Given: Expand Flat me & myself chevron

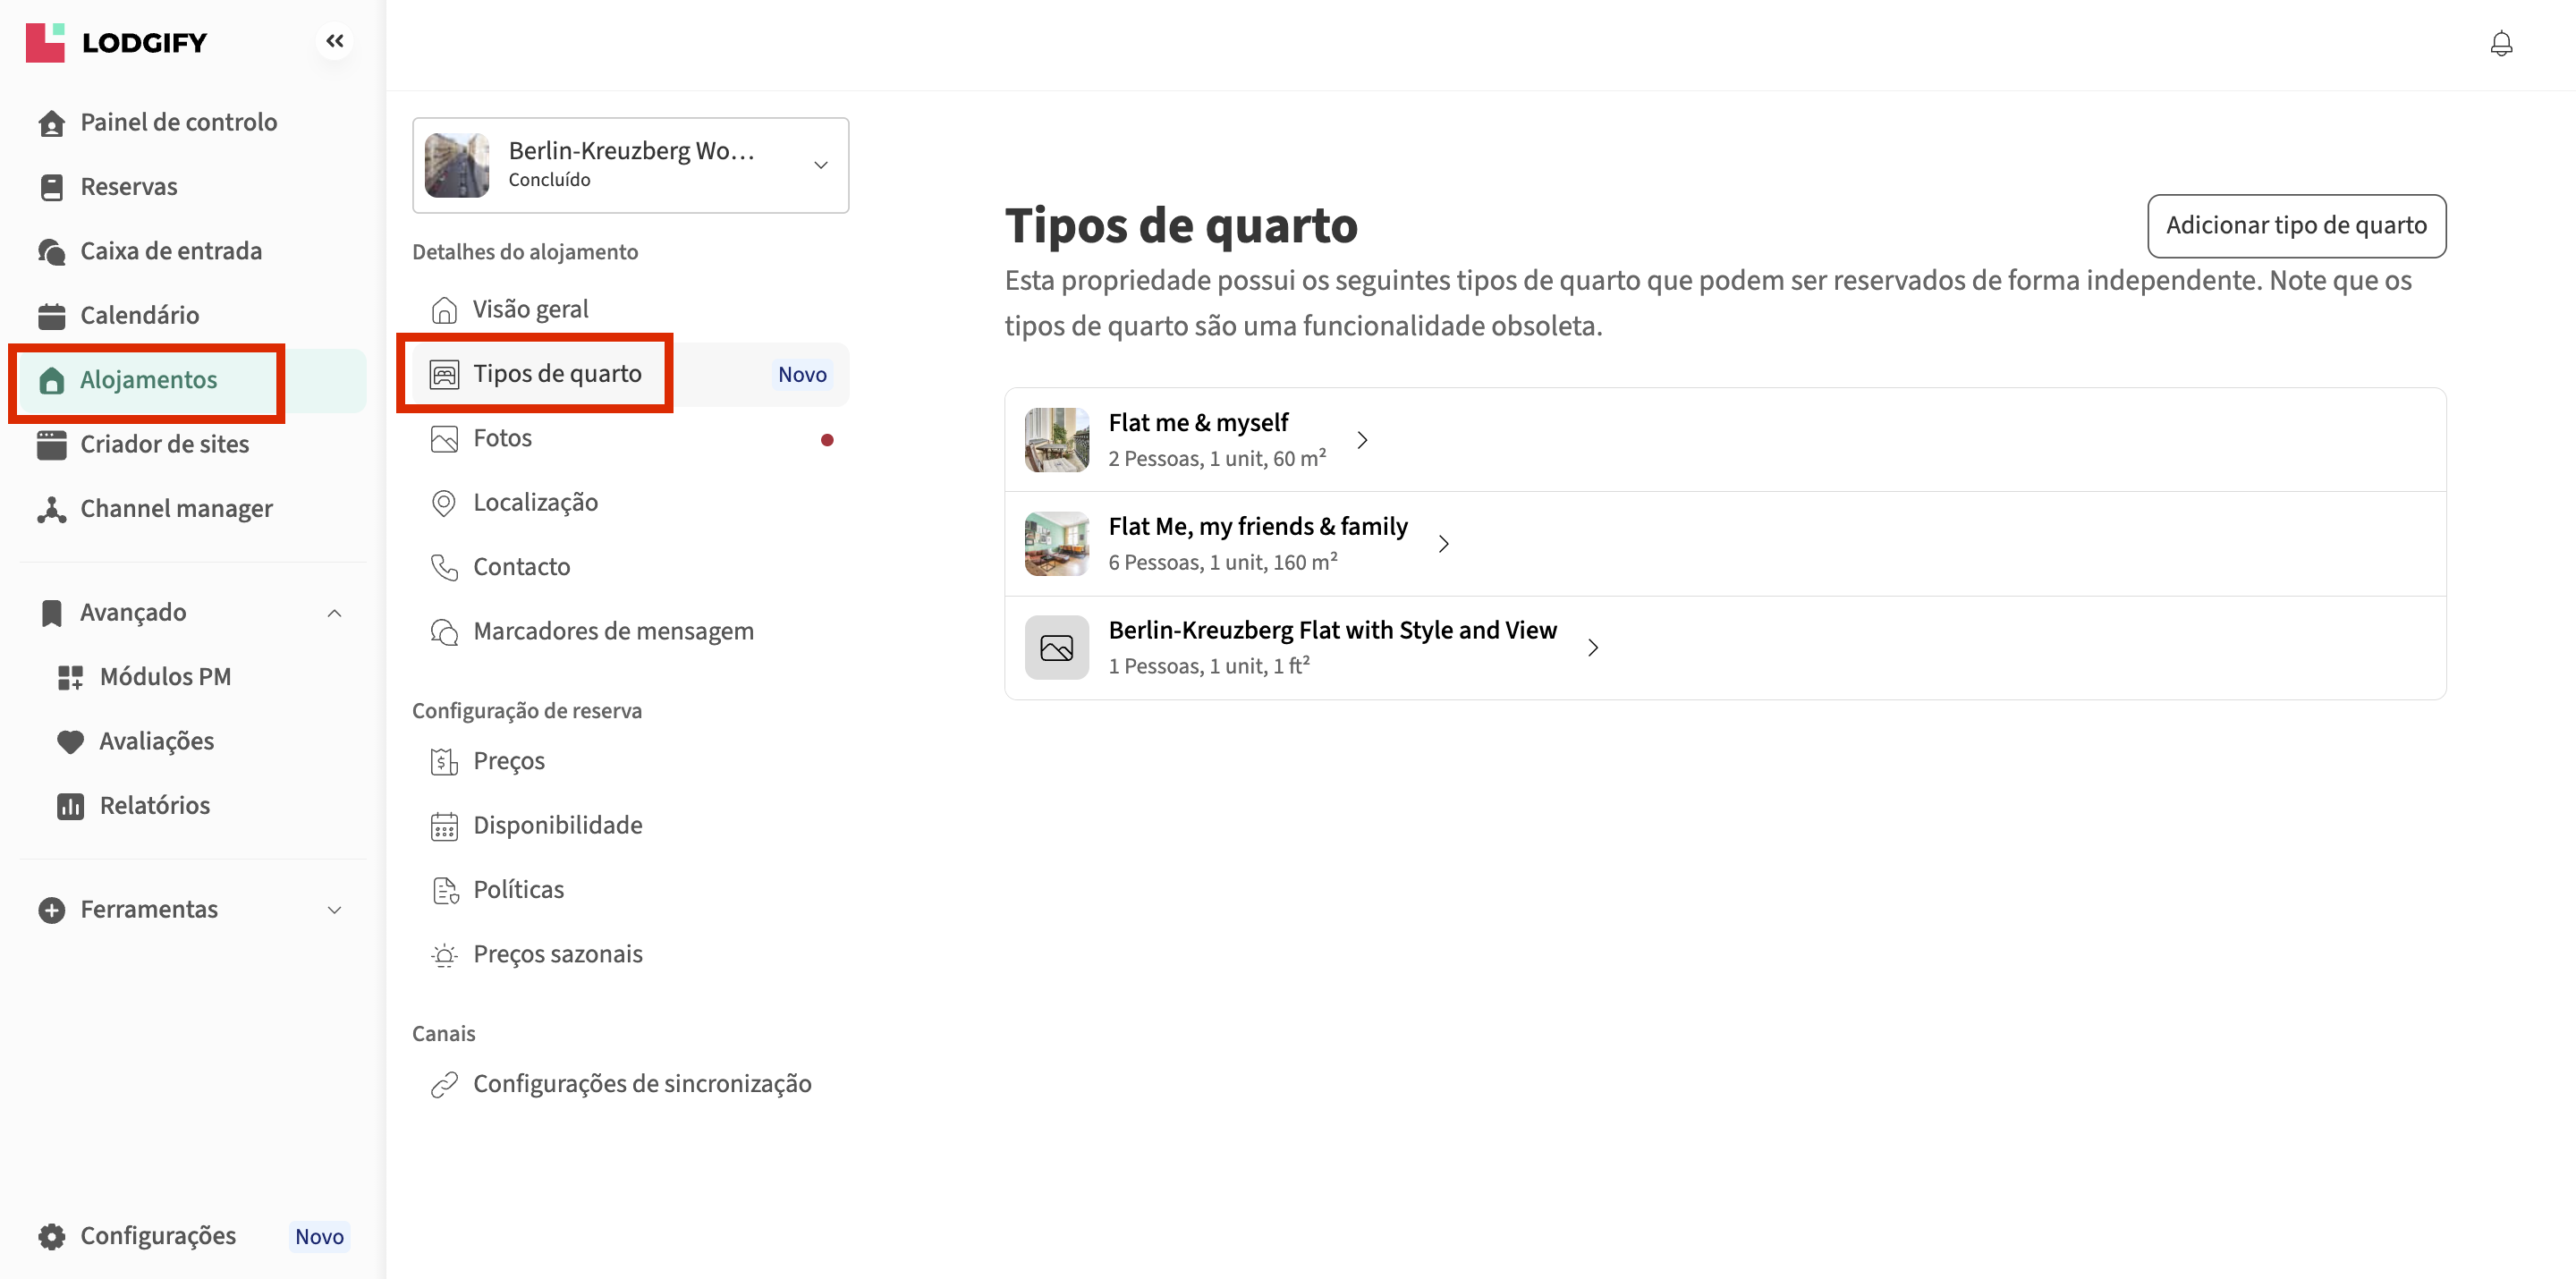Looking at the screenshot, I should 1362,440.
